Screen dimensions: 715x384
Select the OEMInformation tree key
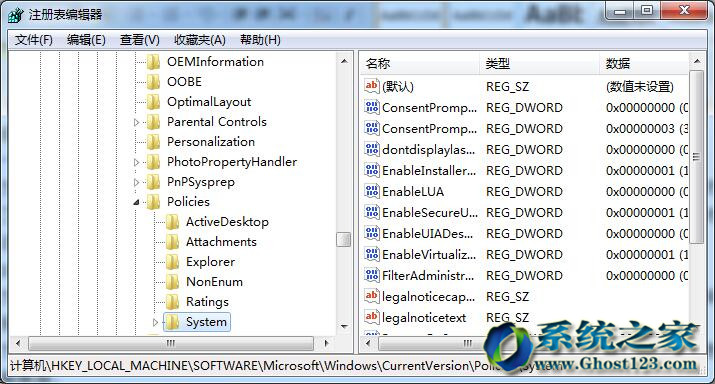click(215, 62)
